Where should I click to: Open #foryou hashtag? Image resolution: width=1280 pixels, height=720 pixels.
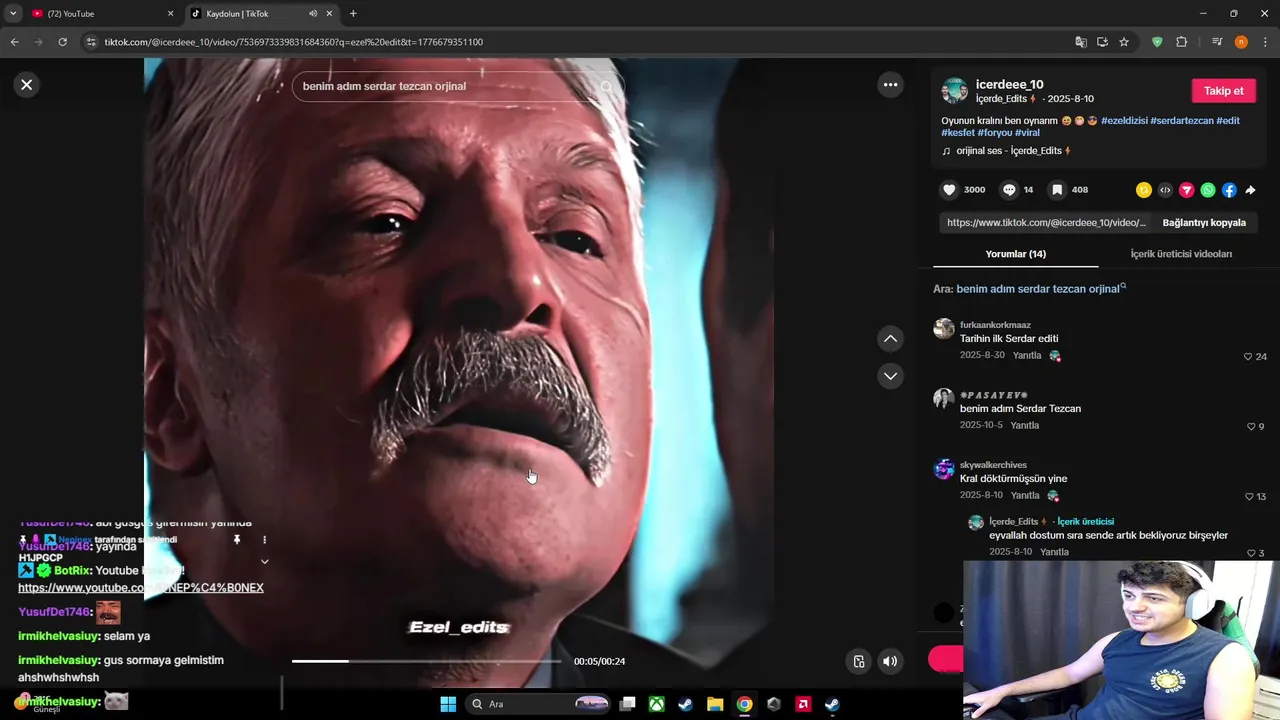pos(995,133)
